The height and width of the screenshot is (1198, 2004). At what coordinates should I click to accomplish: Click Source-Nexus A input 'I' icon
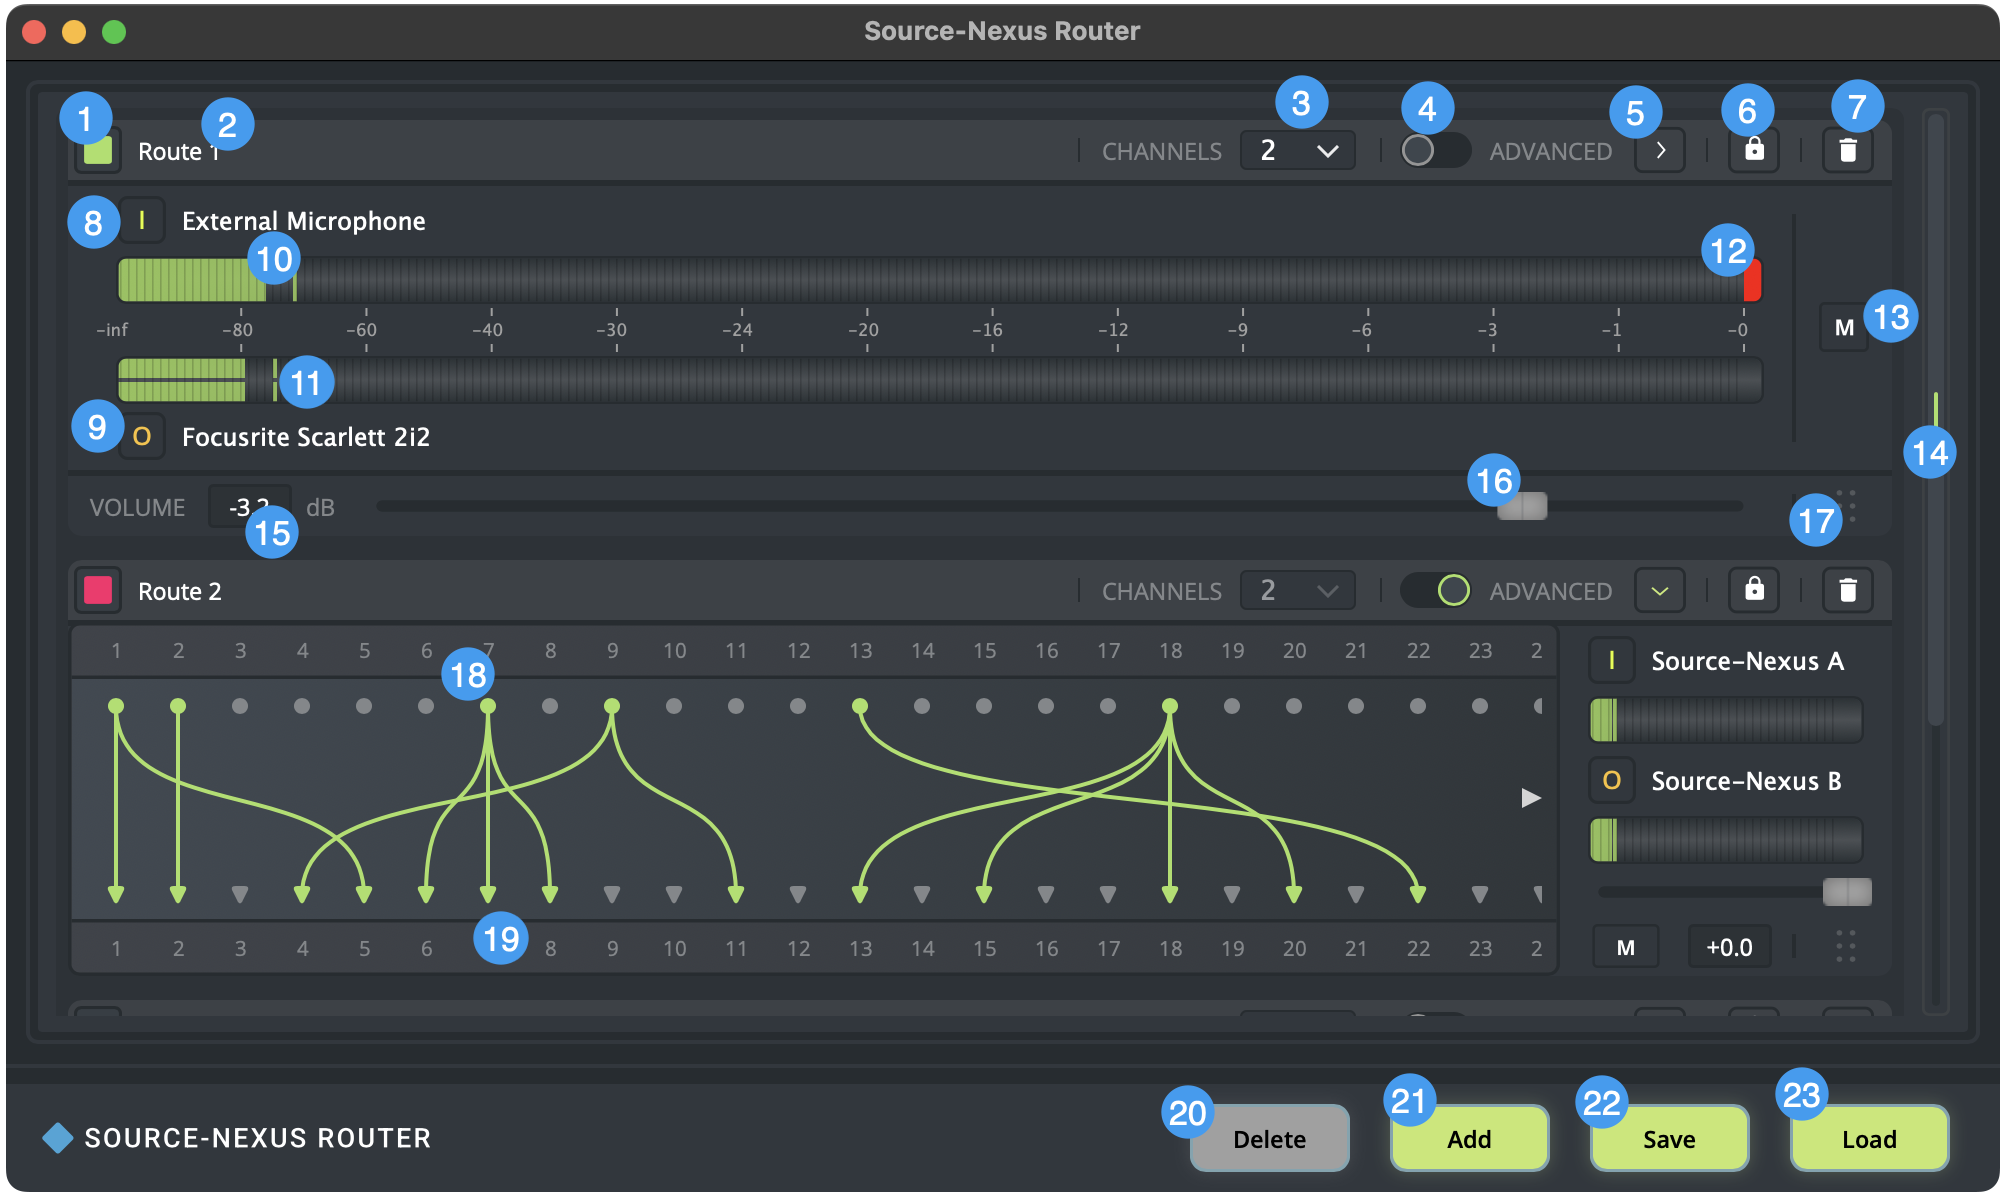(x=1611, y=660)
